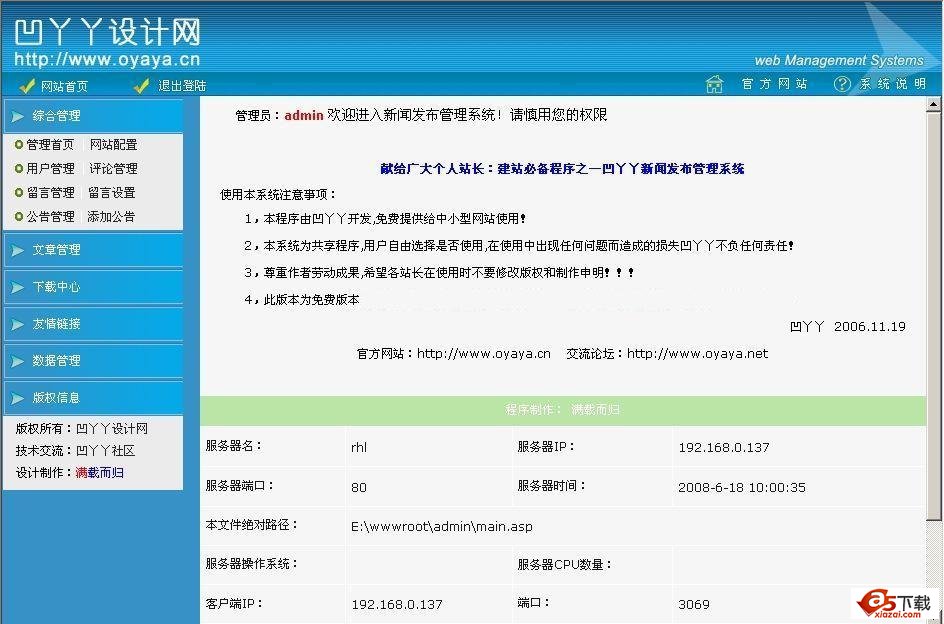Click the checkmark icon beside 网站首页

tap(26, 86)
